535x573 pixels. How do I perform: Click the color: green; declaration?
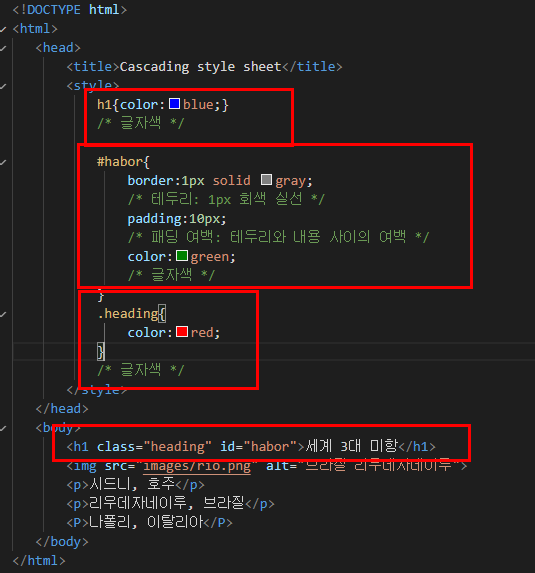tap(182, 257)
